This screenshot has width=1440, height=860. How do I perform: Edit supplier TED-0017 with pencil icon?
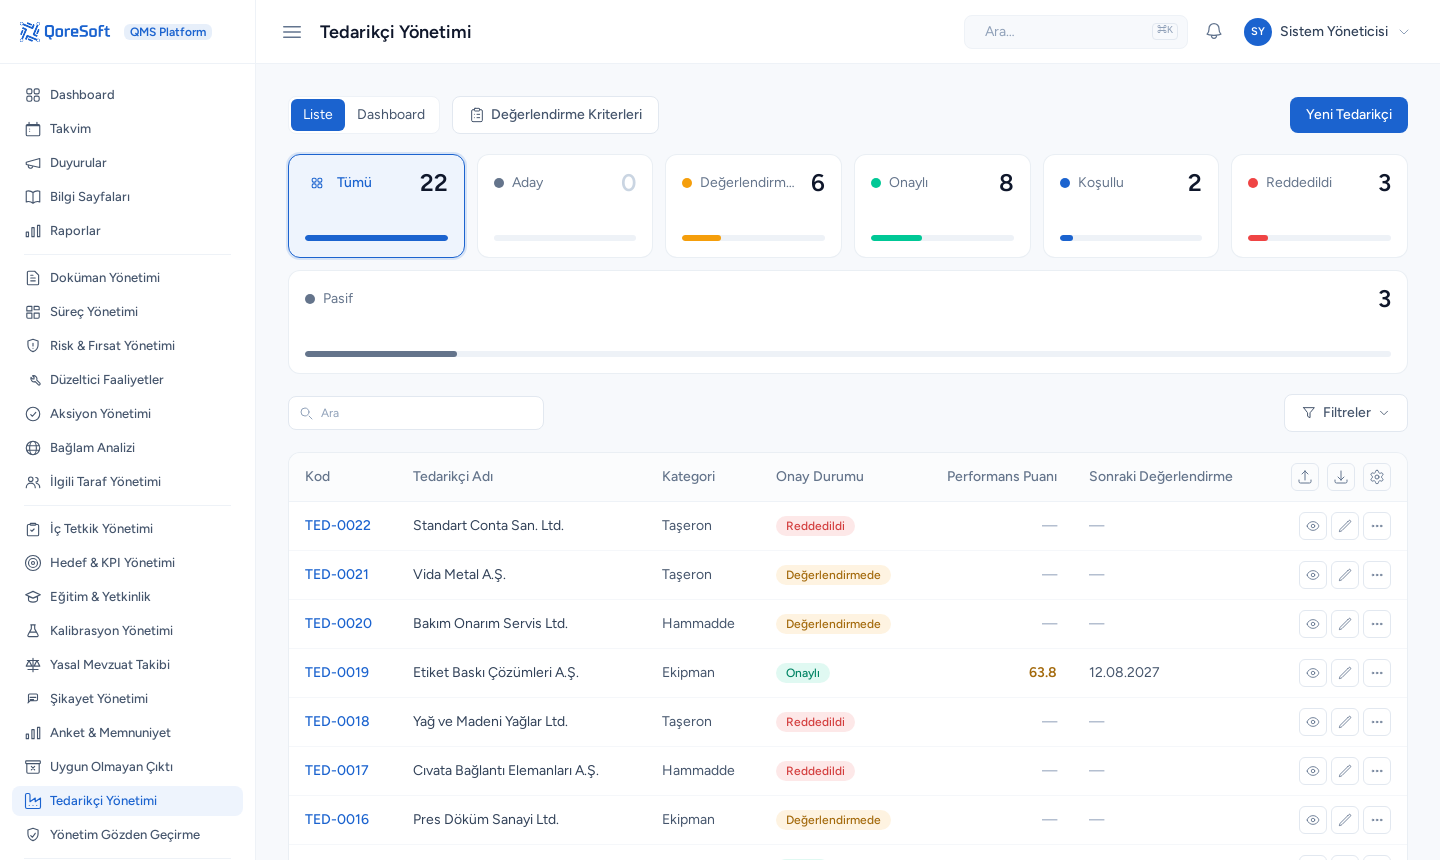tap(1345, 771)
